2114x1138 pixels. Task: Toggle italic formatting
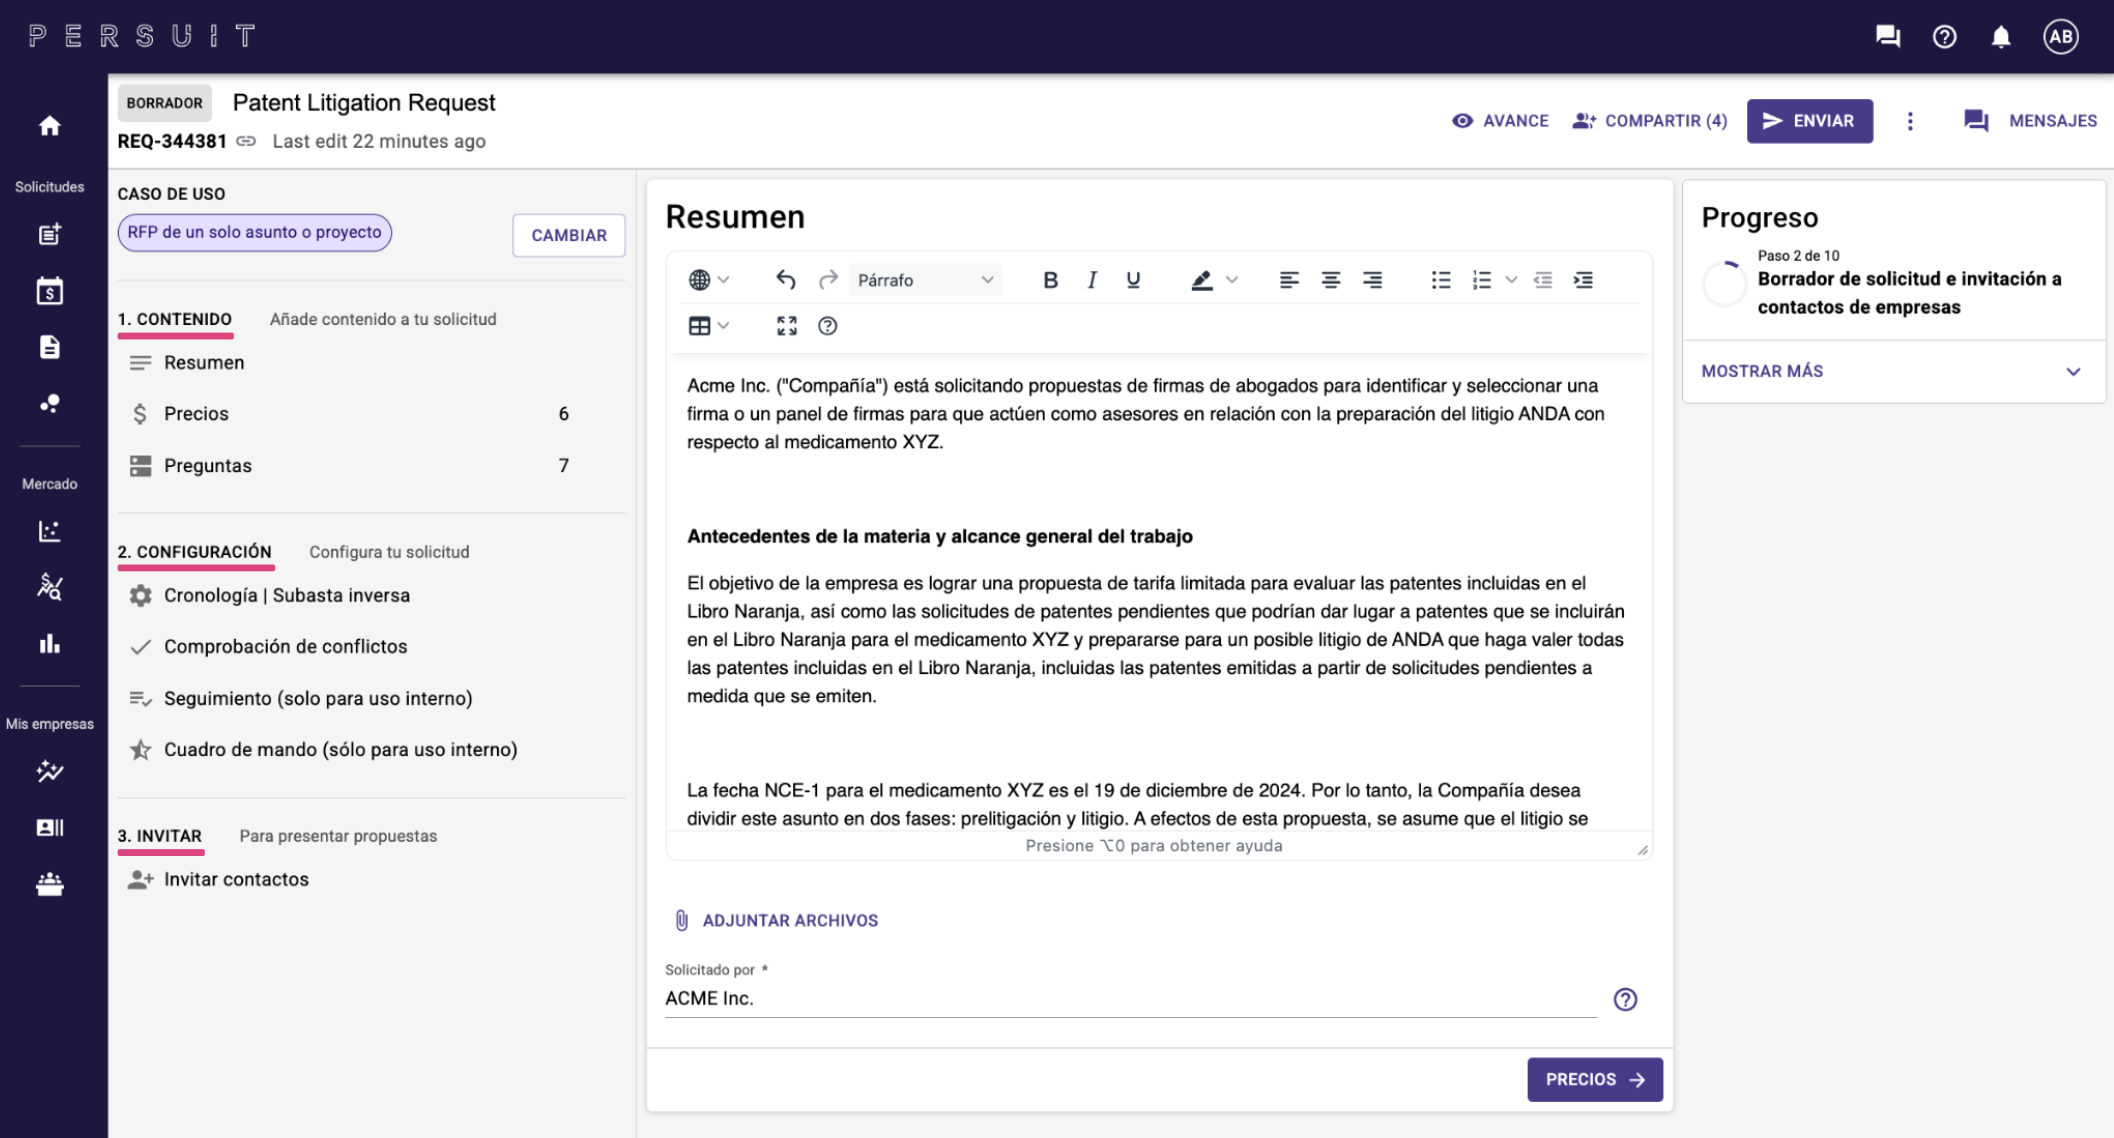[x=1091, y=280]
